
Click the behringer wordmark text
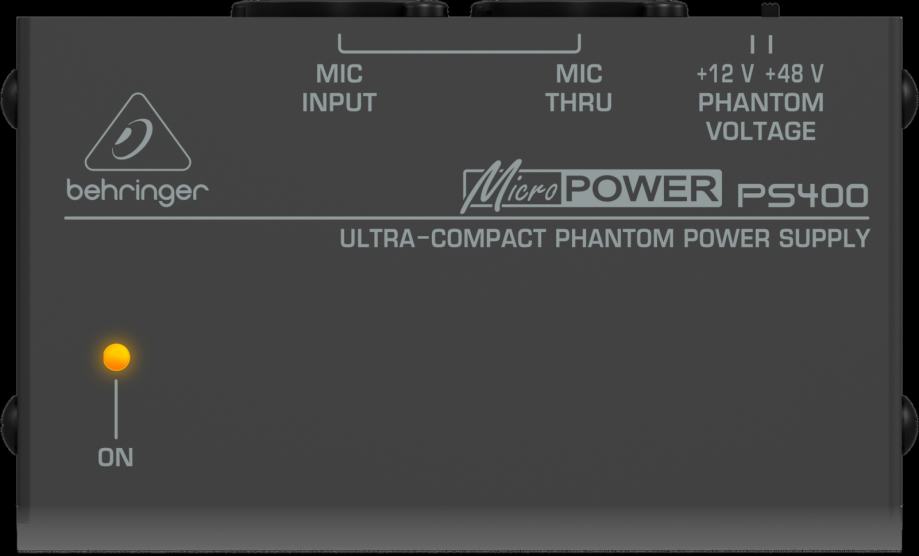137,193
